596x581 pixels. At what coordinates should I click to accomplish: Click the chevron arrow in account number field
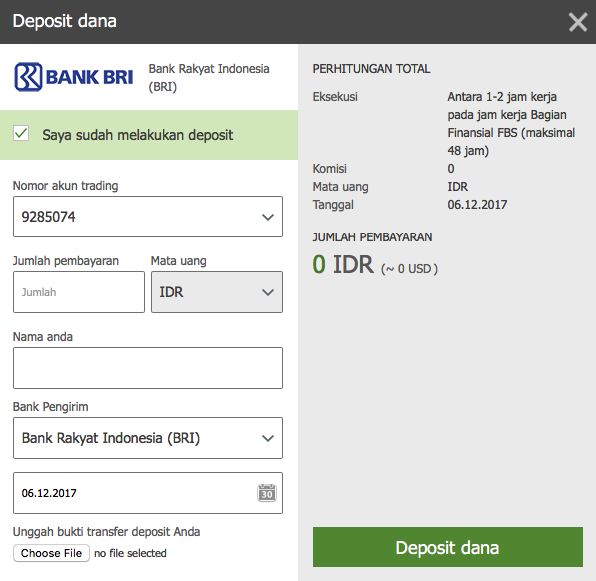pyautogui.click(x=268, y=217)
